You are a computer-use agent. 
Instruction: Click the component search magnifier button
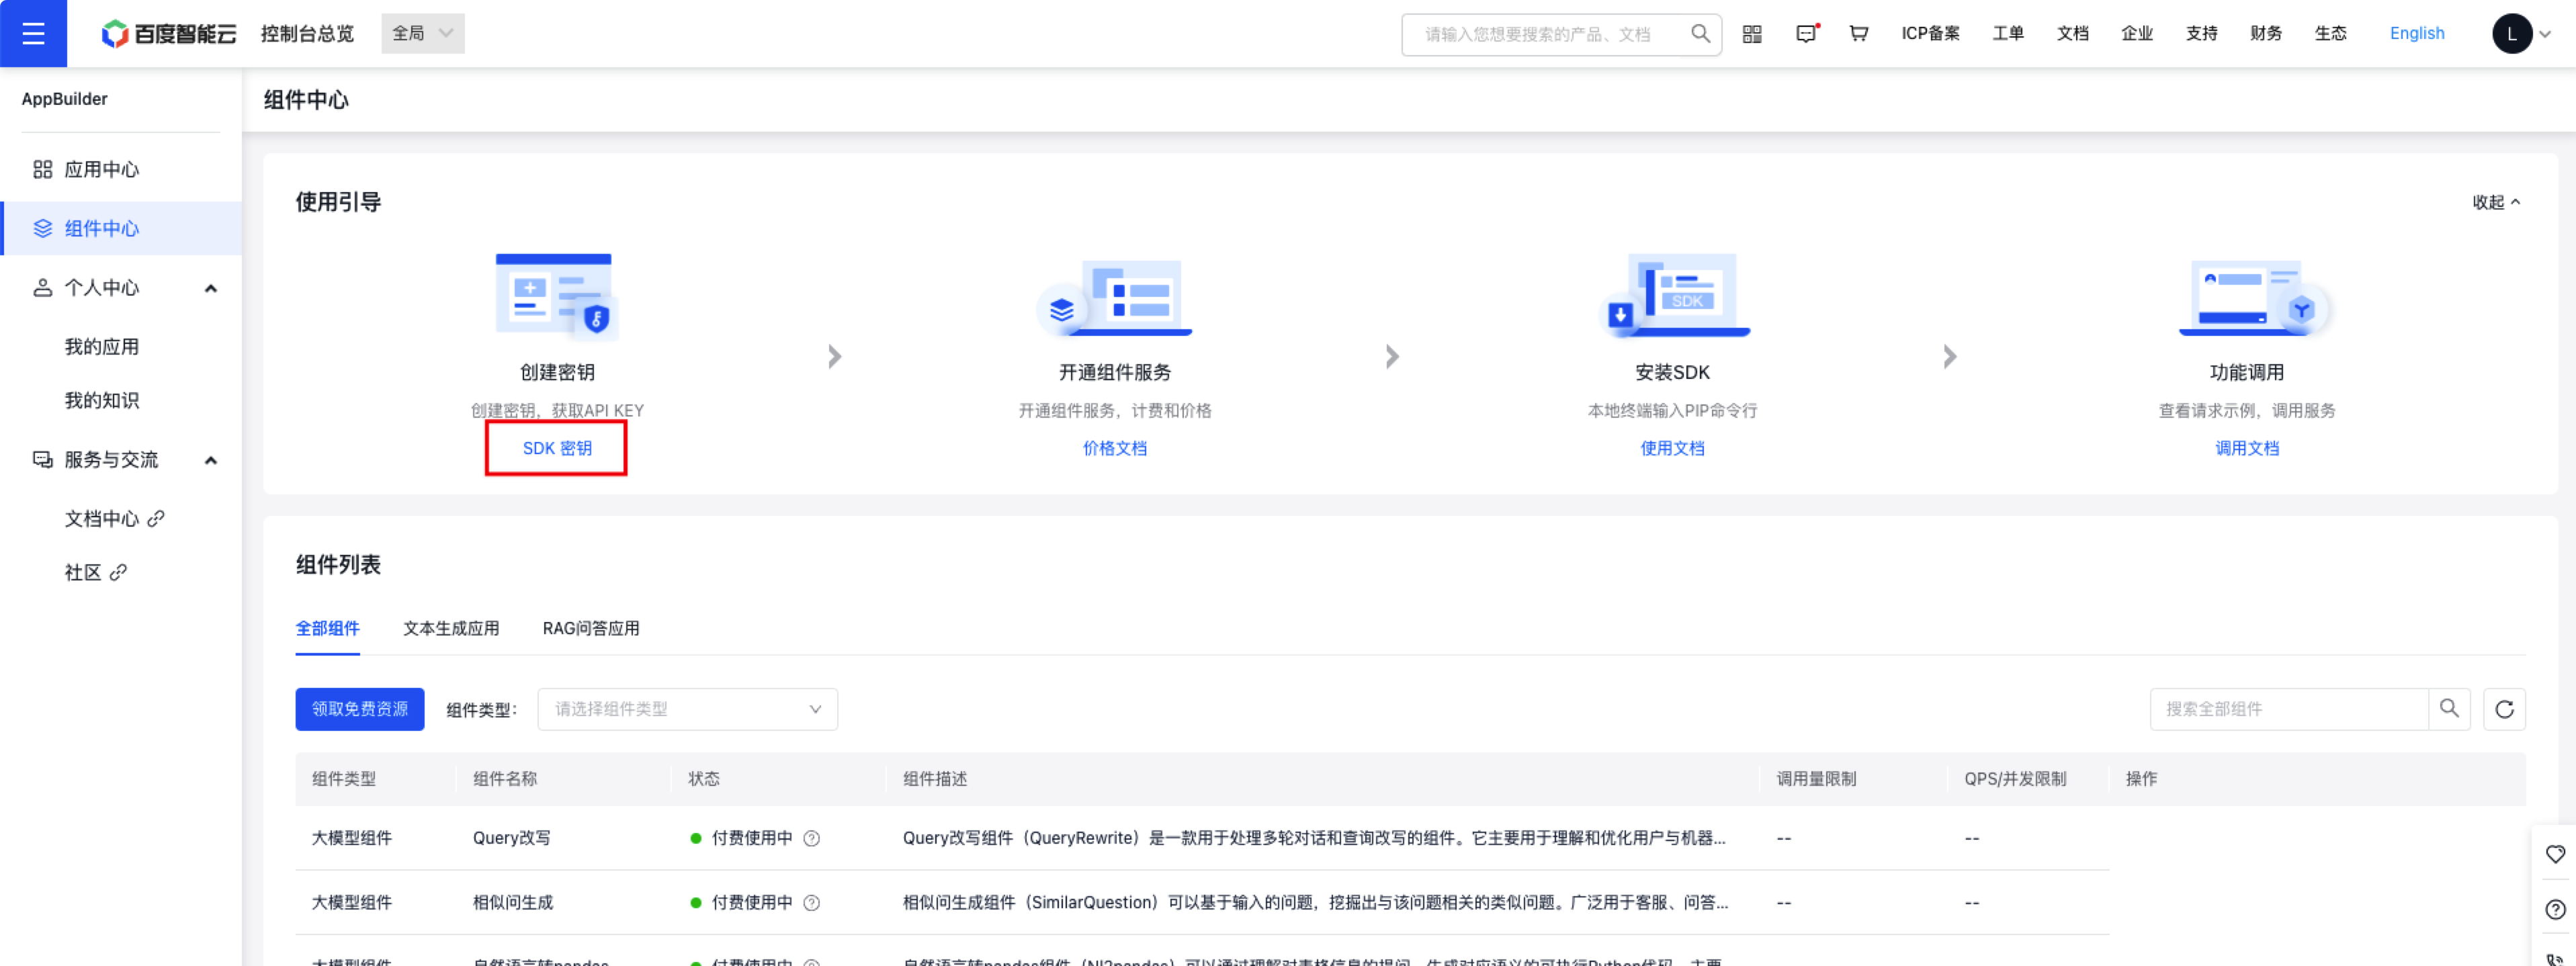point(2449,709)
